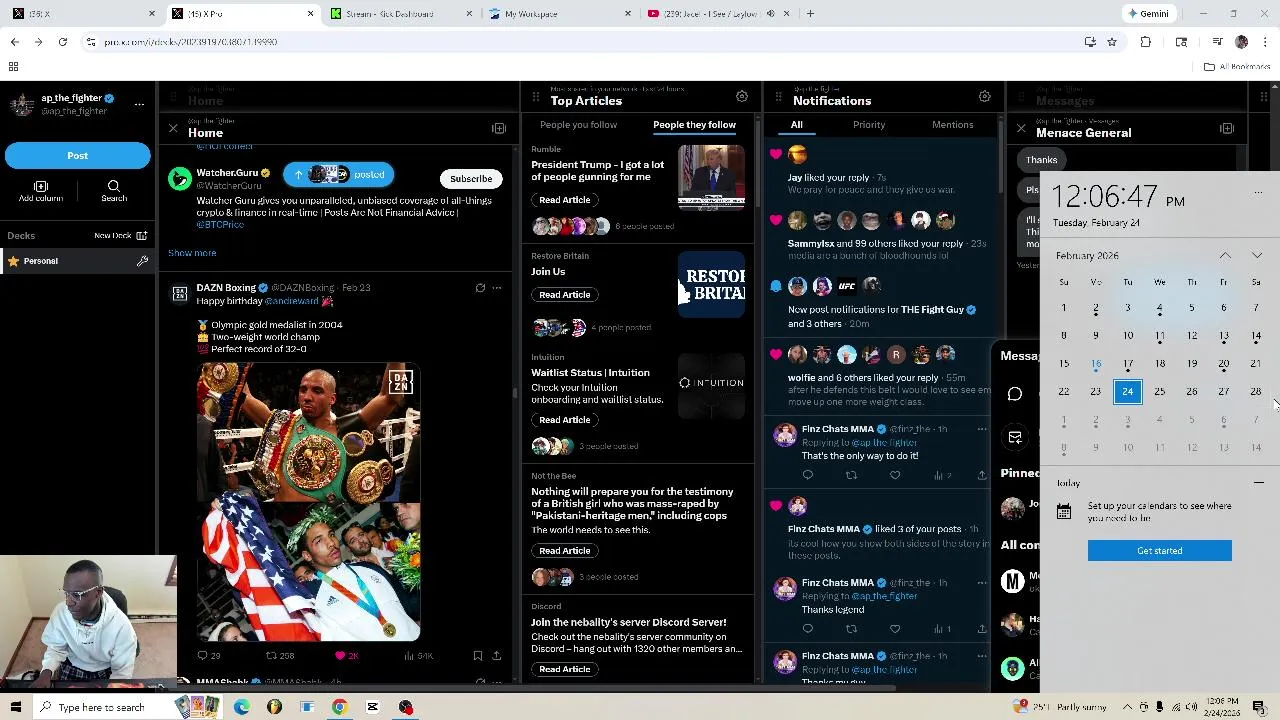
Task: Close the Menace General conversation
Action: [x=1021, y=128]
